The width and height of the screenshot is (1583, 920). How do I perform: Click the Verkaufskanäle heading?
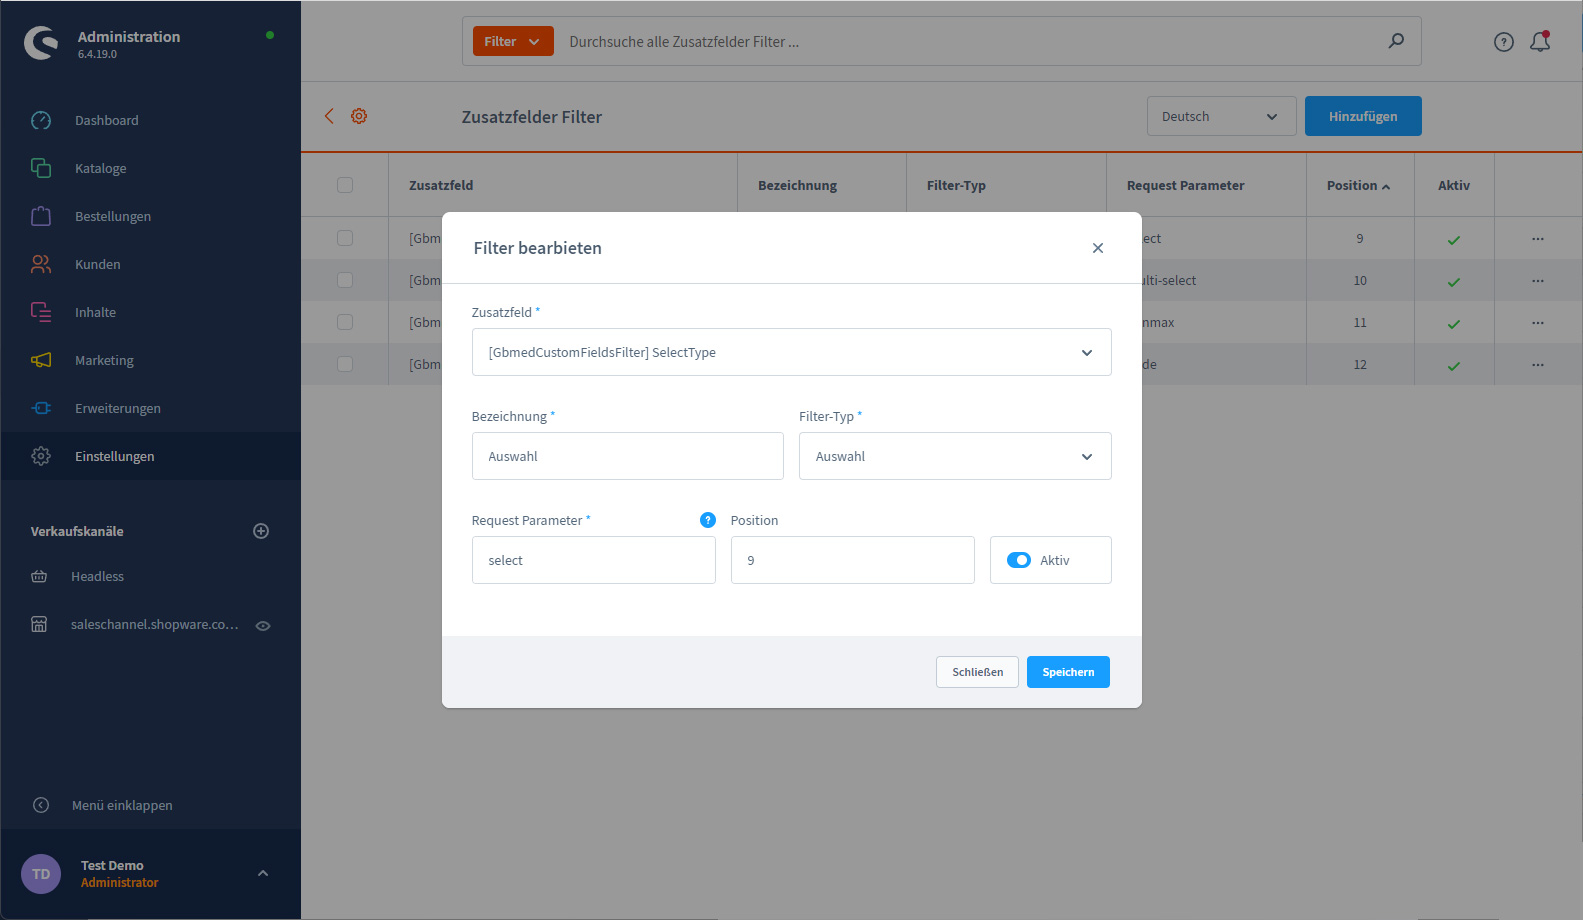[x=77, y=531]
